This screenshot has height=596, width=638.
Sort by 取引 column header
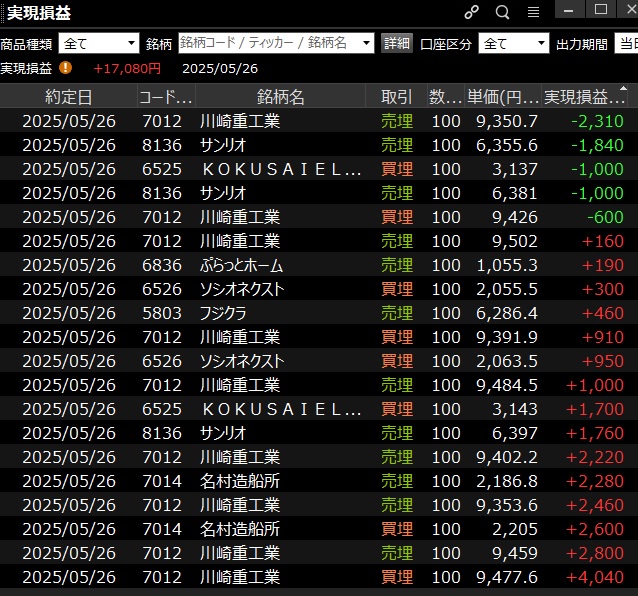(x=396, y=97)
